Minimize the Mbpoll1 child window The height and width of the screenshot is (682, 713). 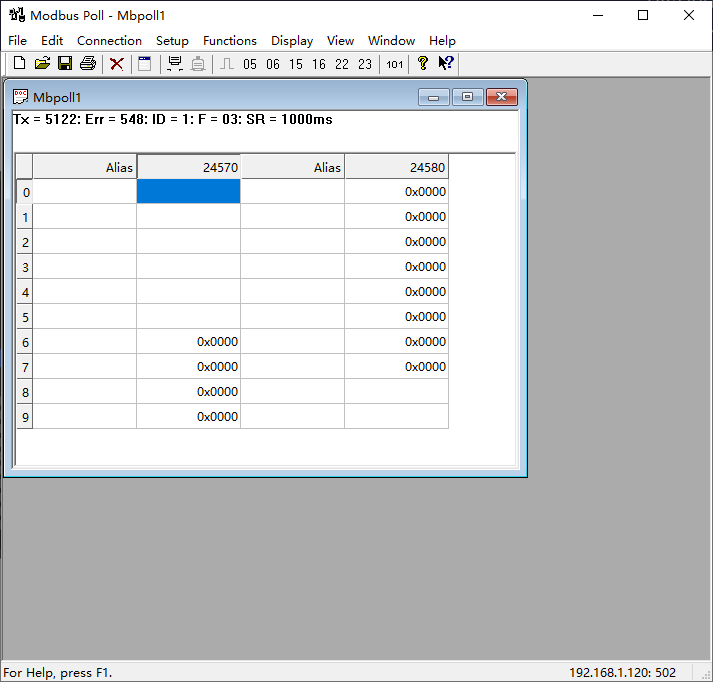[434, 97]
